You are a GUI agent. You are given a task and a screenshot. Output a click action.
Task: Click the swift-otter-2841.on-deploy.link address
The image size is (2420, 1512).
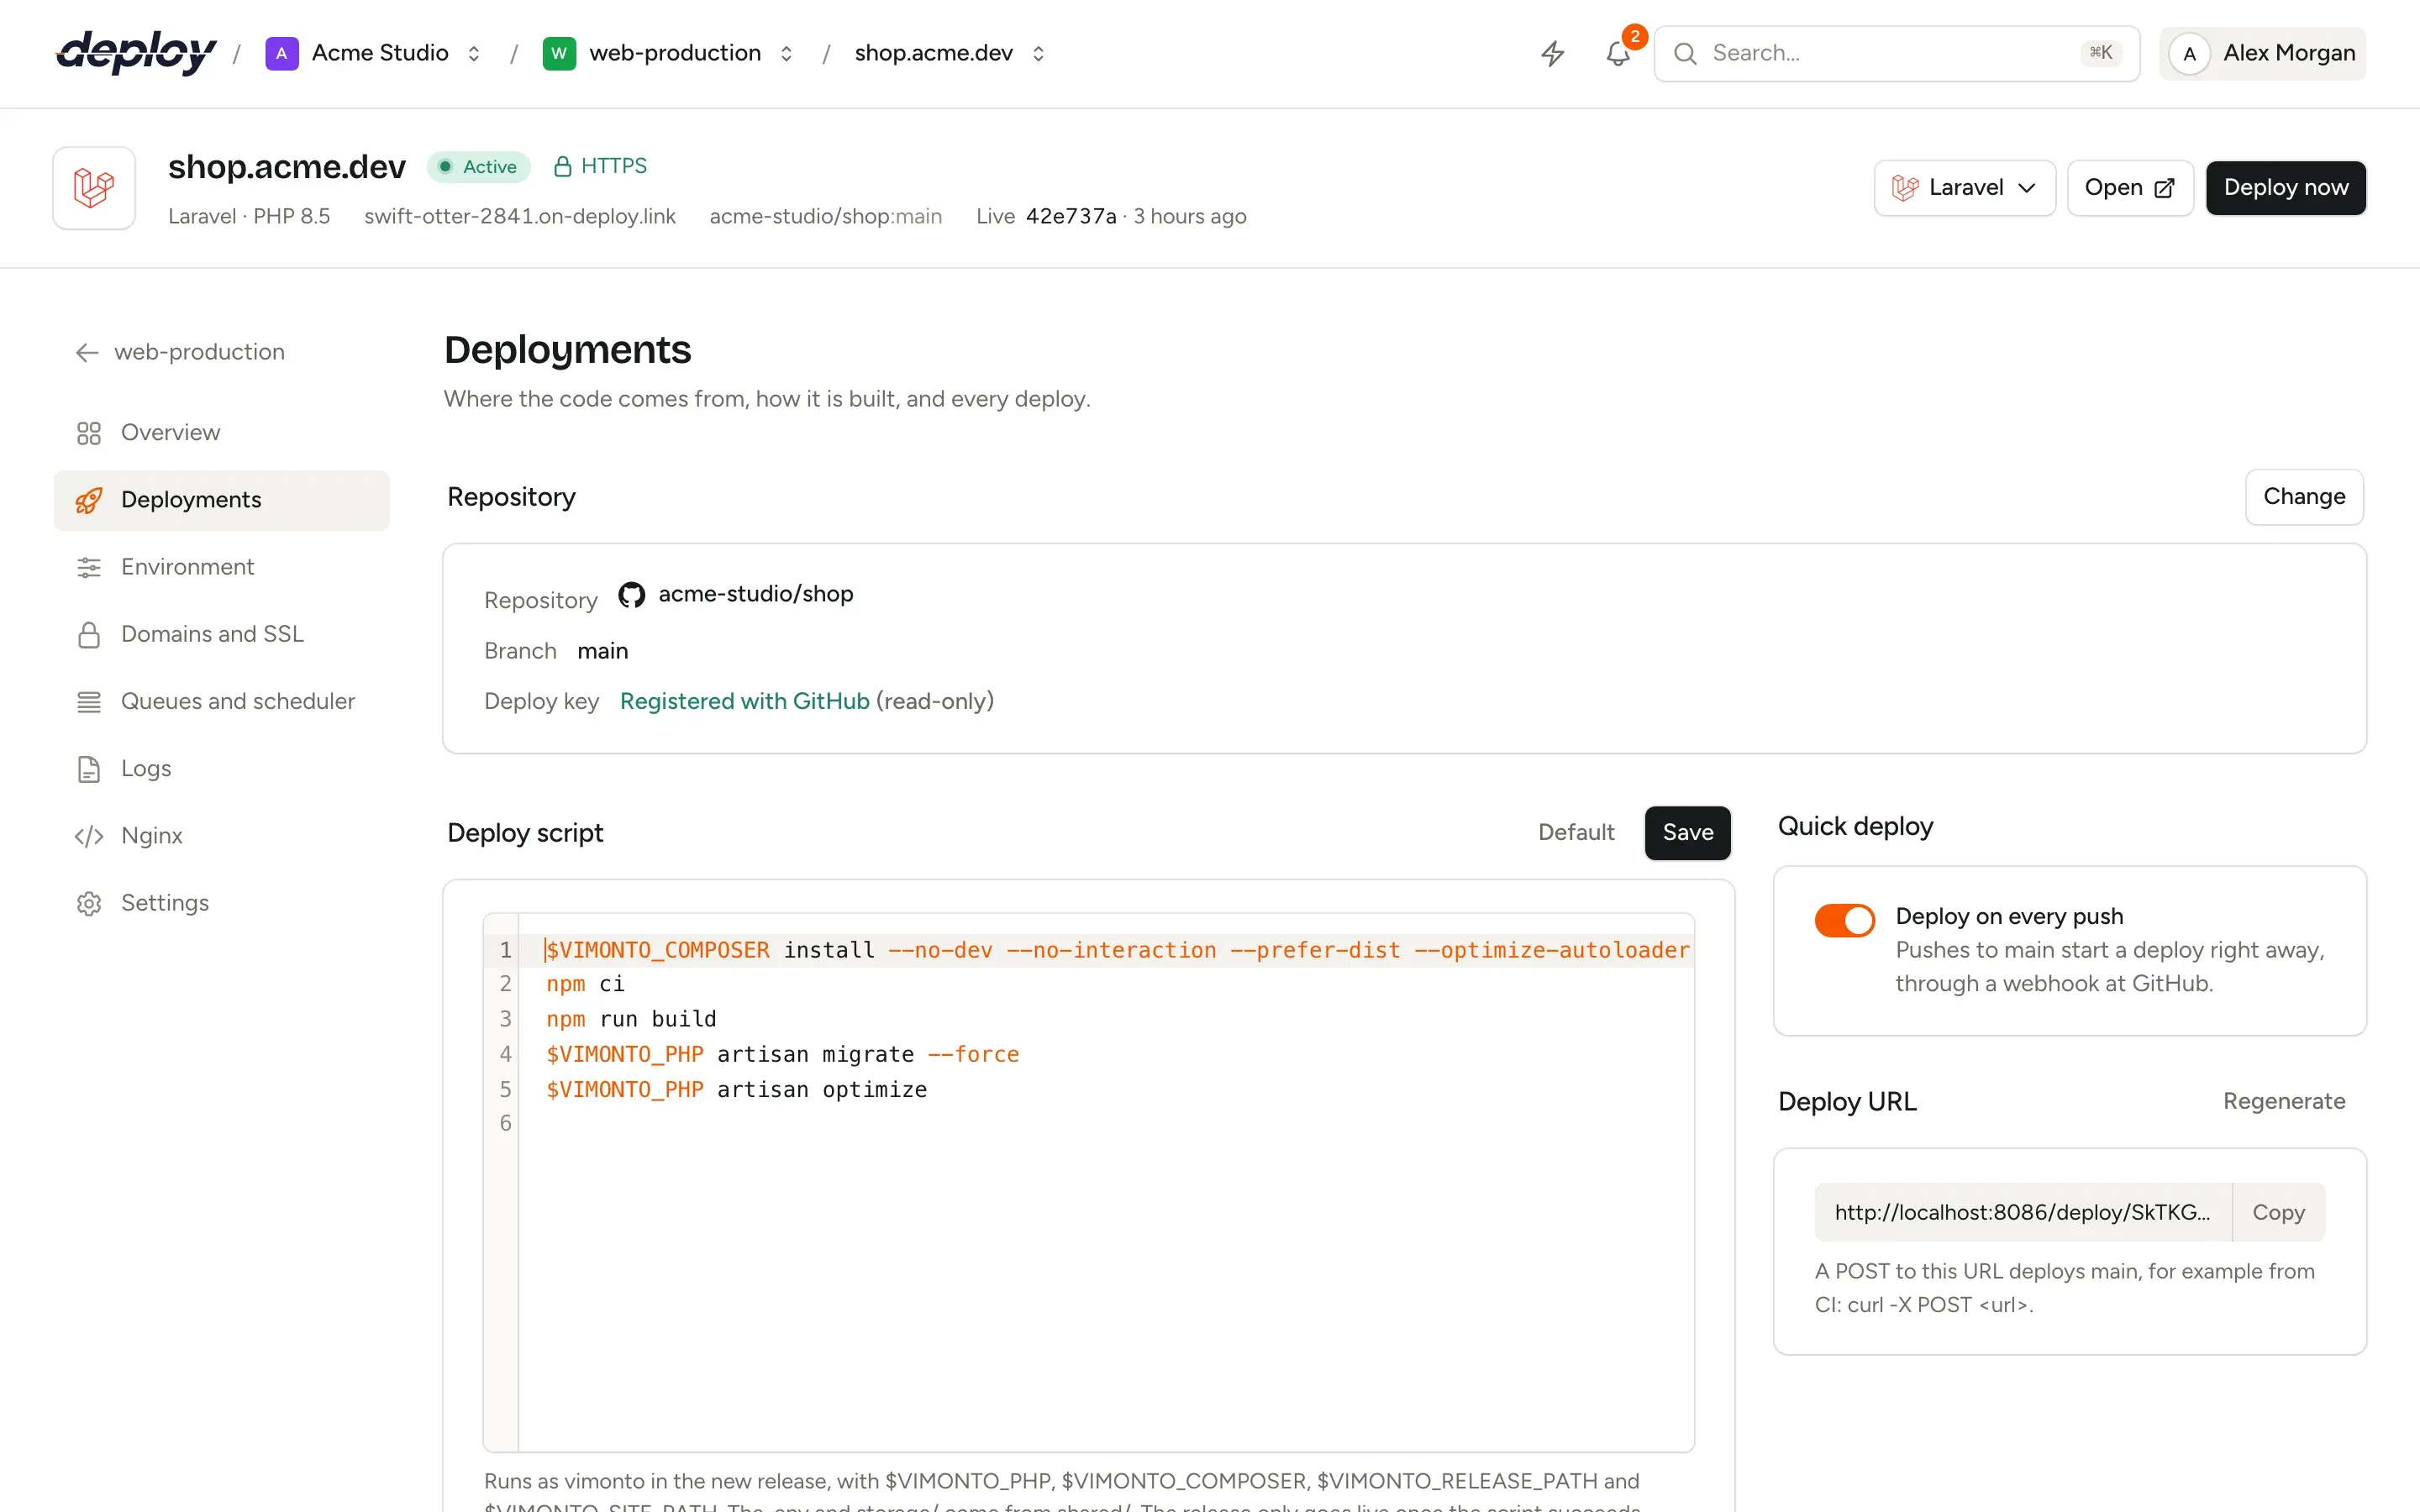pos(520,217)
